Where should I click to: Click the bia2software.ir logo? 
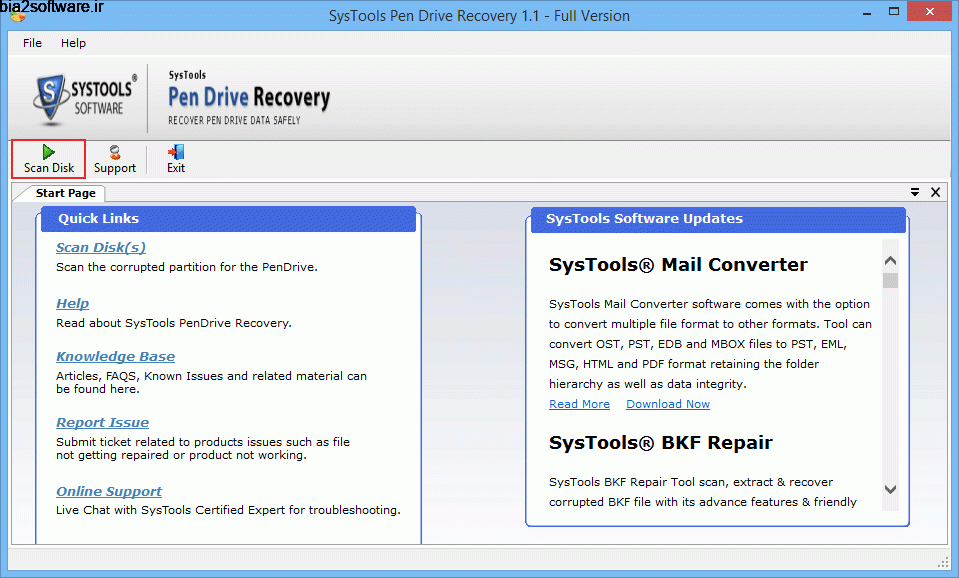[52, 7]
